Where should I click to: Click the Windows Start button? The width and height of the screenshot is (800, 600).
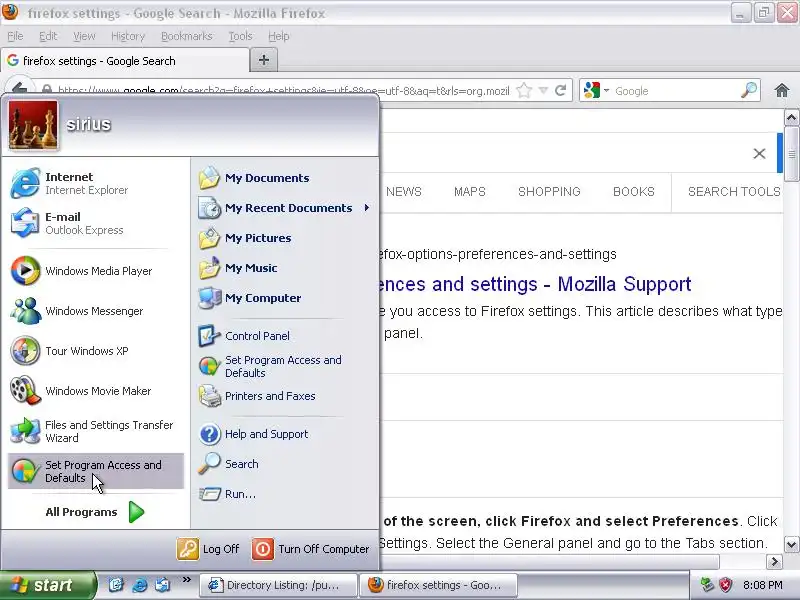pyautogui.click(x=47, y=585)
